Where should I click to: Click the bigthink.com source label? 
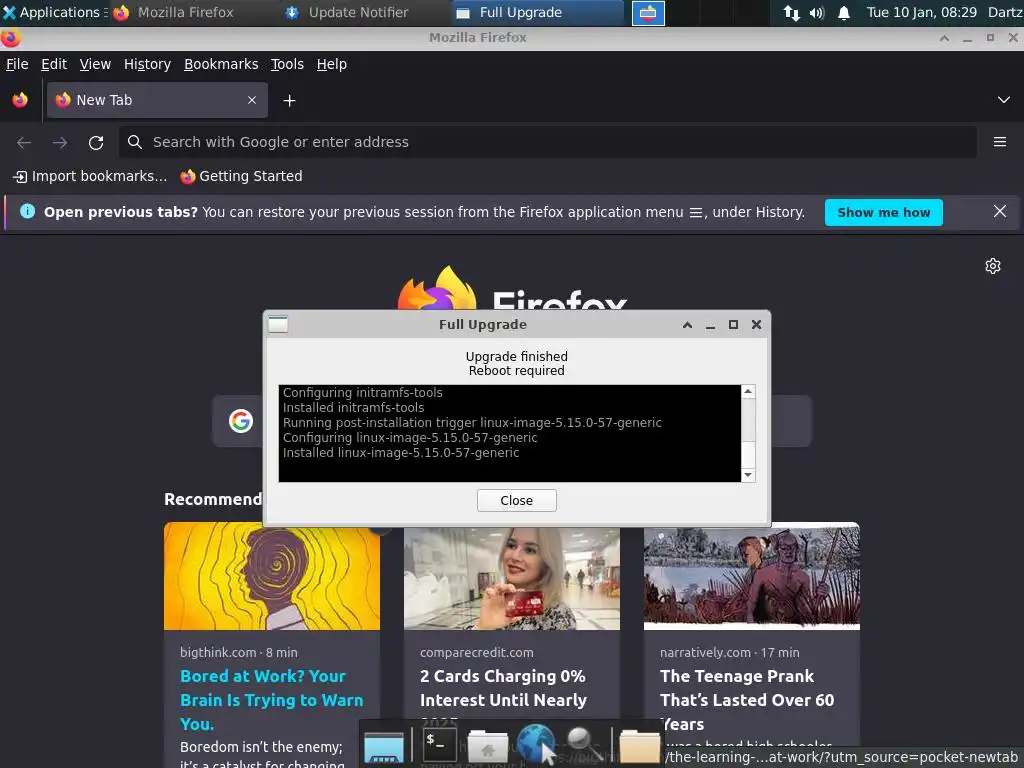click(218, 652)
